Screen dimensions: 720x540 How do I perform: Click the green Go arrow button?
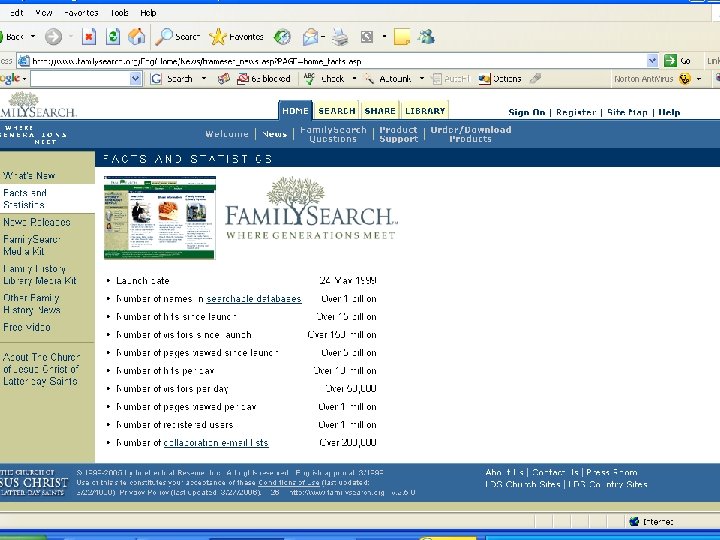(671, 60)
